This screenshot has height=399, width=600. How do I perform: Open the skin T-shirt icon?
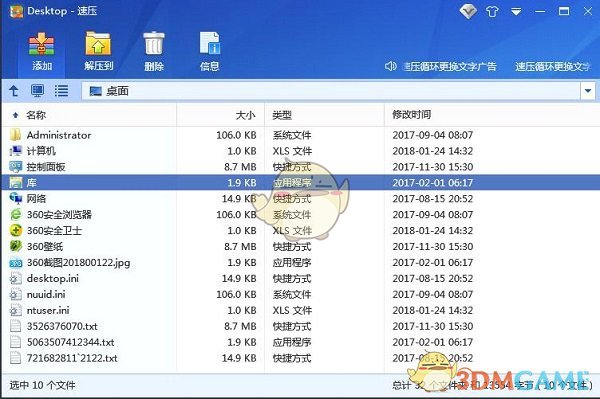click(492, 12)
